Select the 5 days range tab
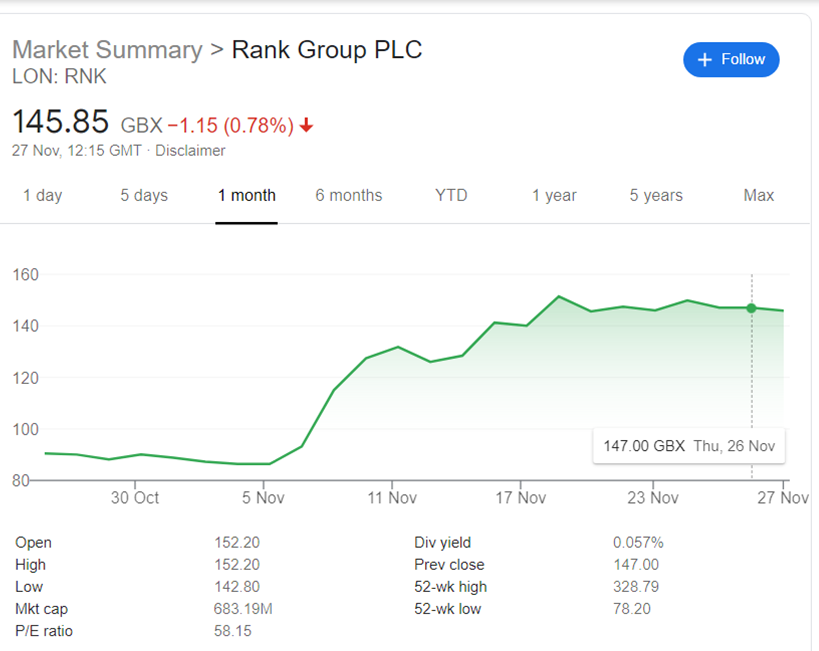This screenshot has width=819, height=651. (x=144, y=195)
